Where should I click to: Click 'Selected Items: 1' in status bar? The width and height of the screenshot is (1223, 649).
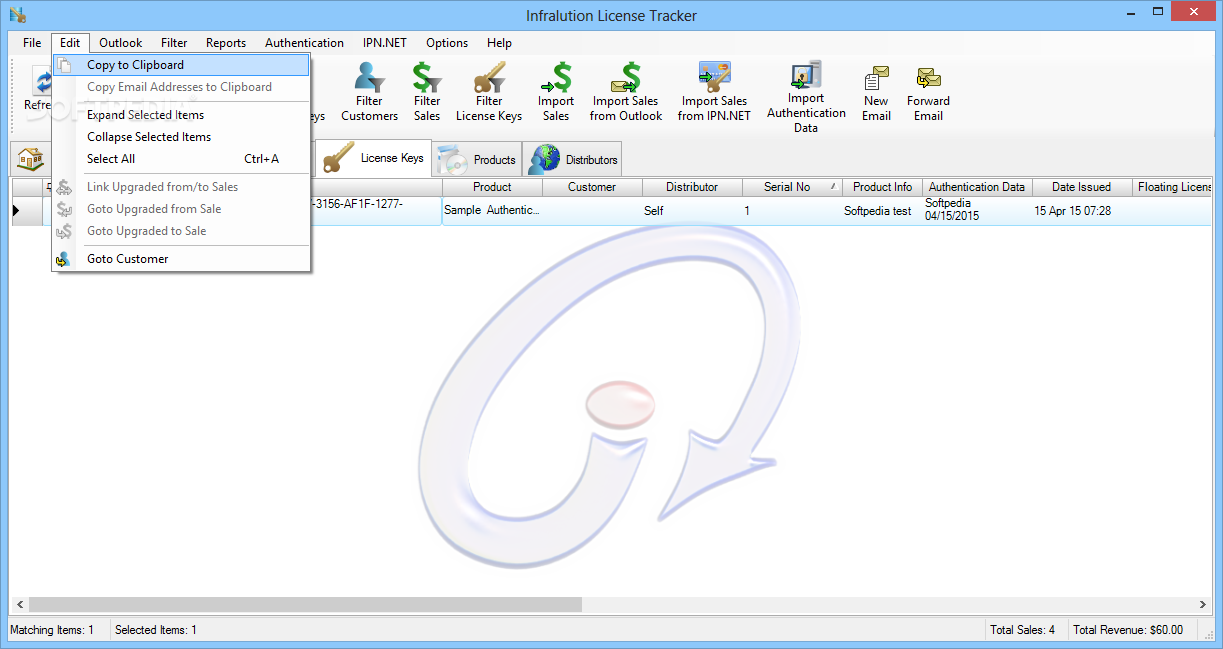pyautogui.click(x=156, y=630)
